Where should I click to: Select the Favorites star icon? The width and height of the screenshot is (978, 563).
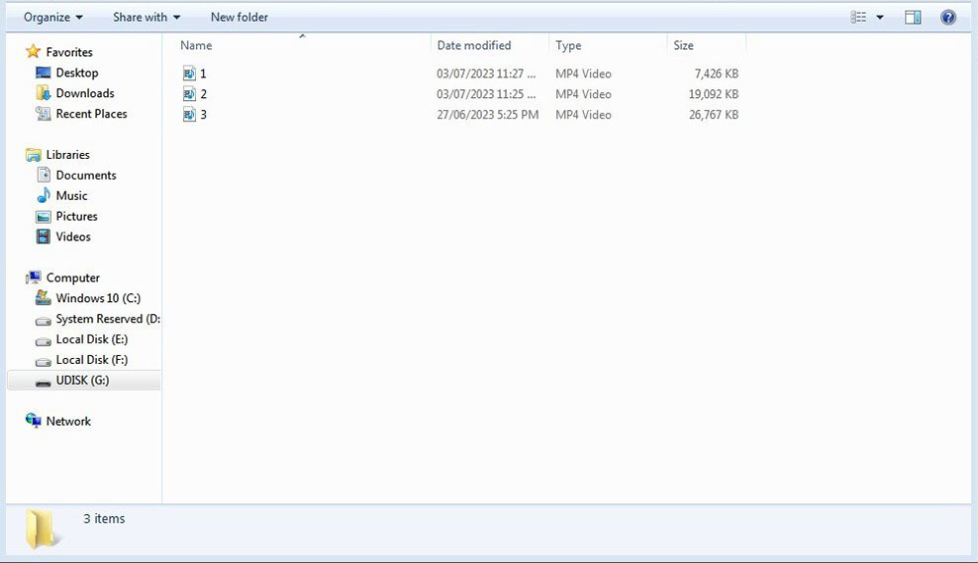click(33, 52)
